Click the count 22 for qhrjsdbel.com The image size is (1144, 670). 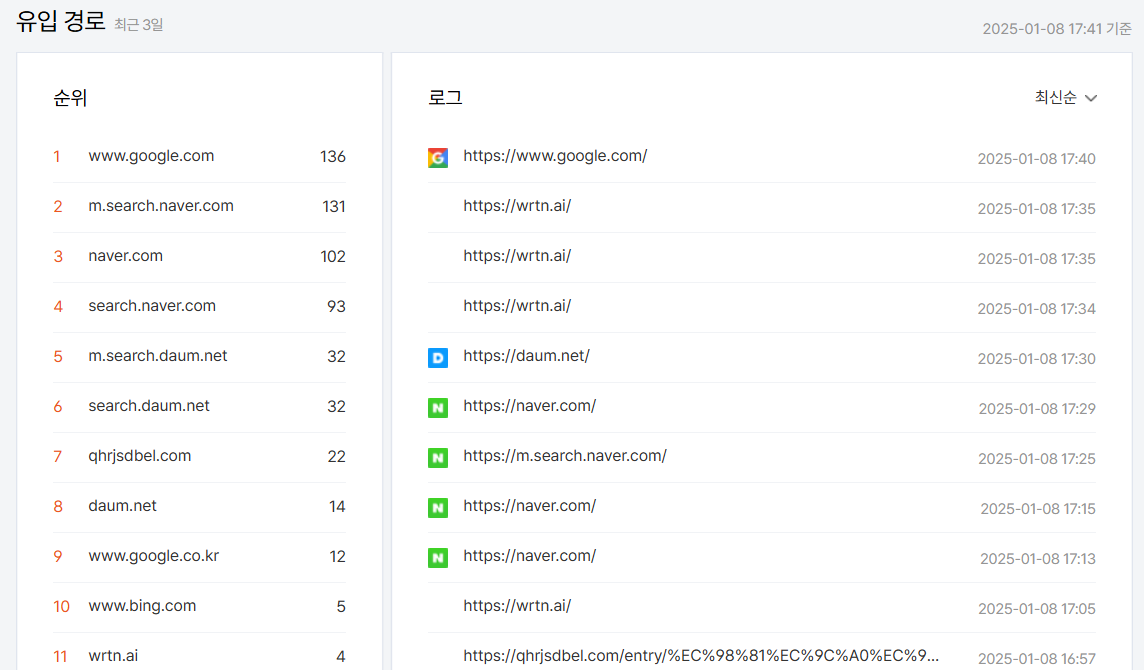[336, 456]
